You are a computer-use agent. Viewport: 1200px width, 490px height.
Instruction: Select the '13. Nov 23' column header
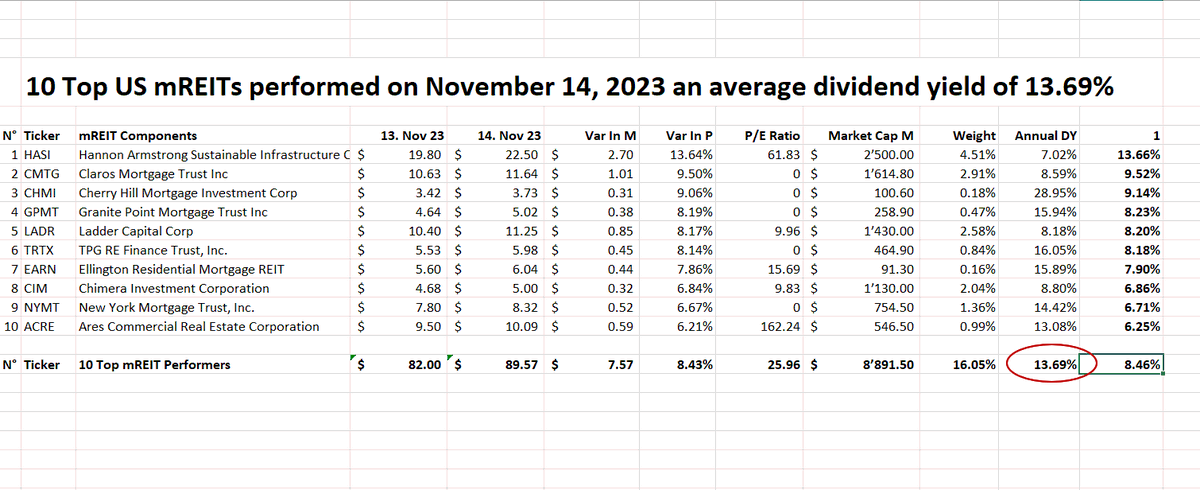(x=413, y=136)
